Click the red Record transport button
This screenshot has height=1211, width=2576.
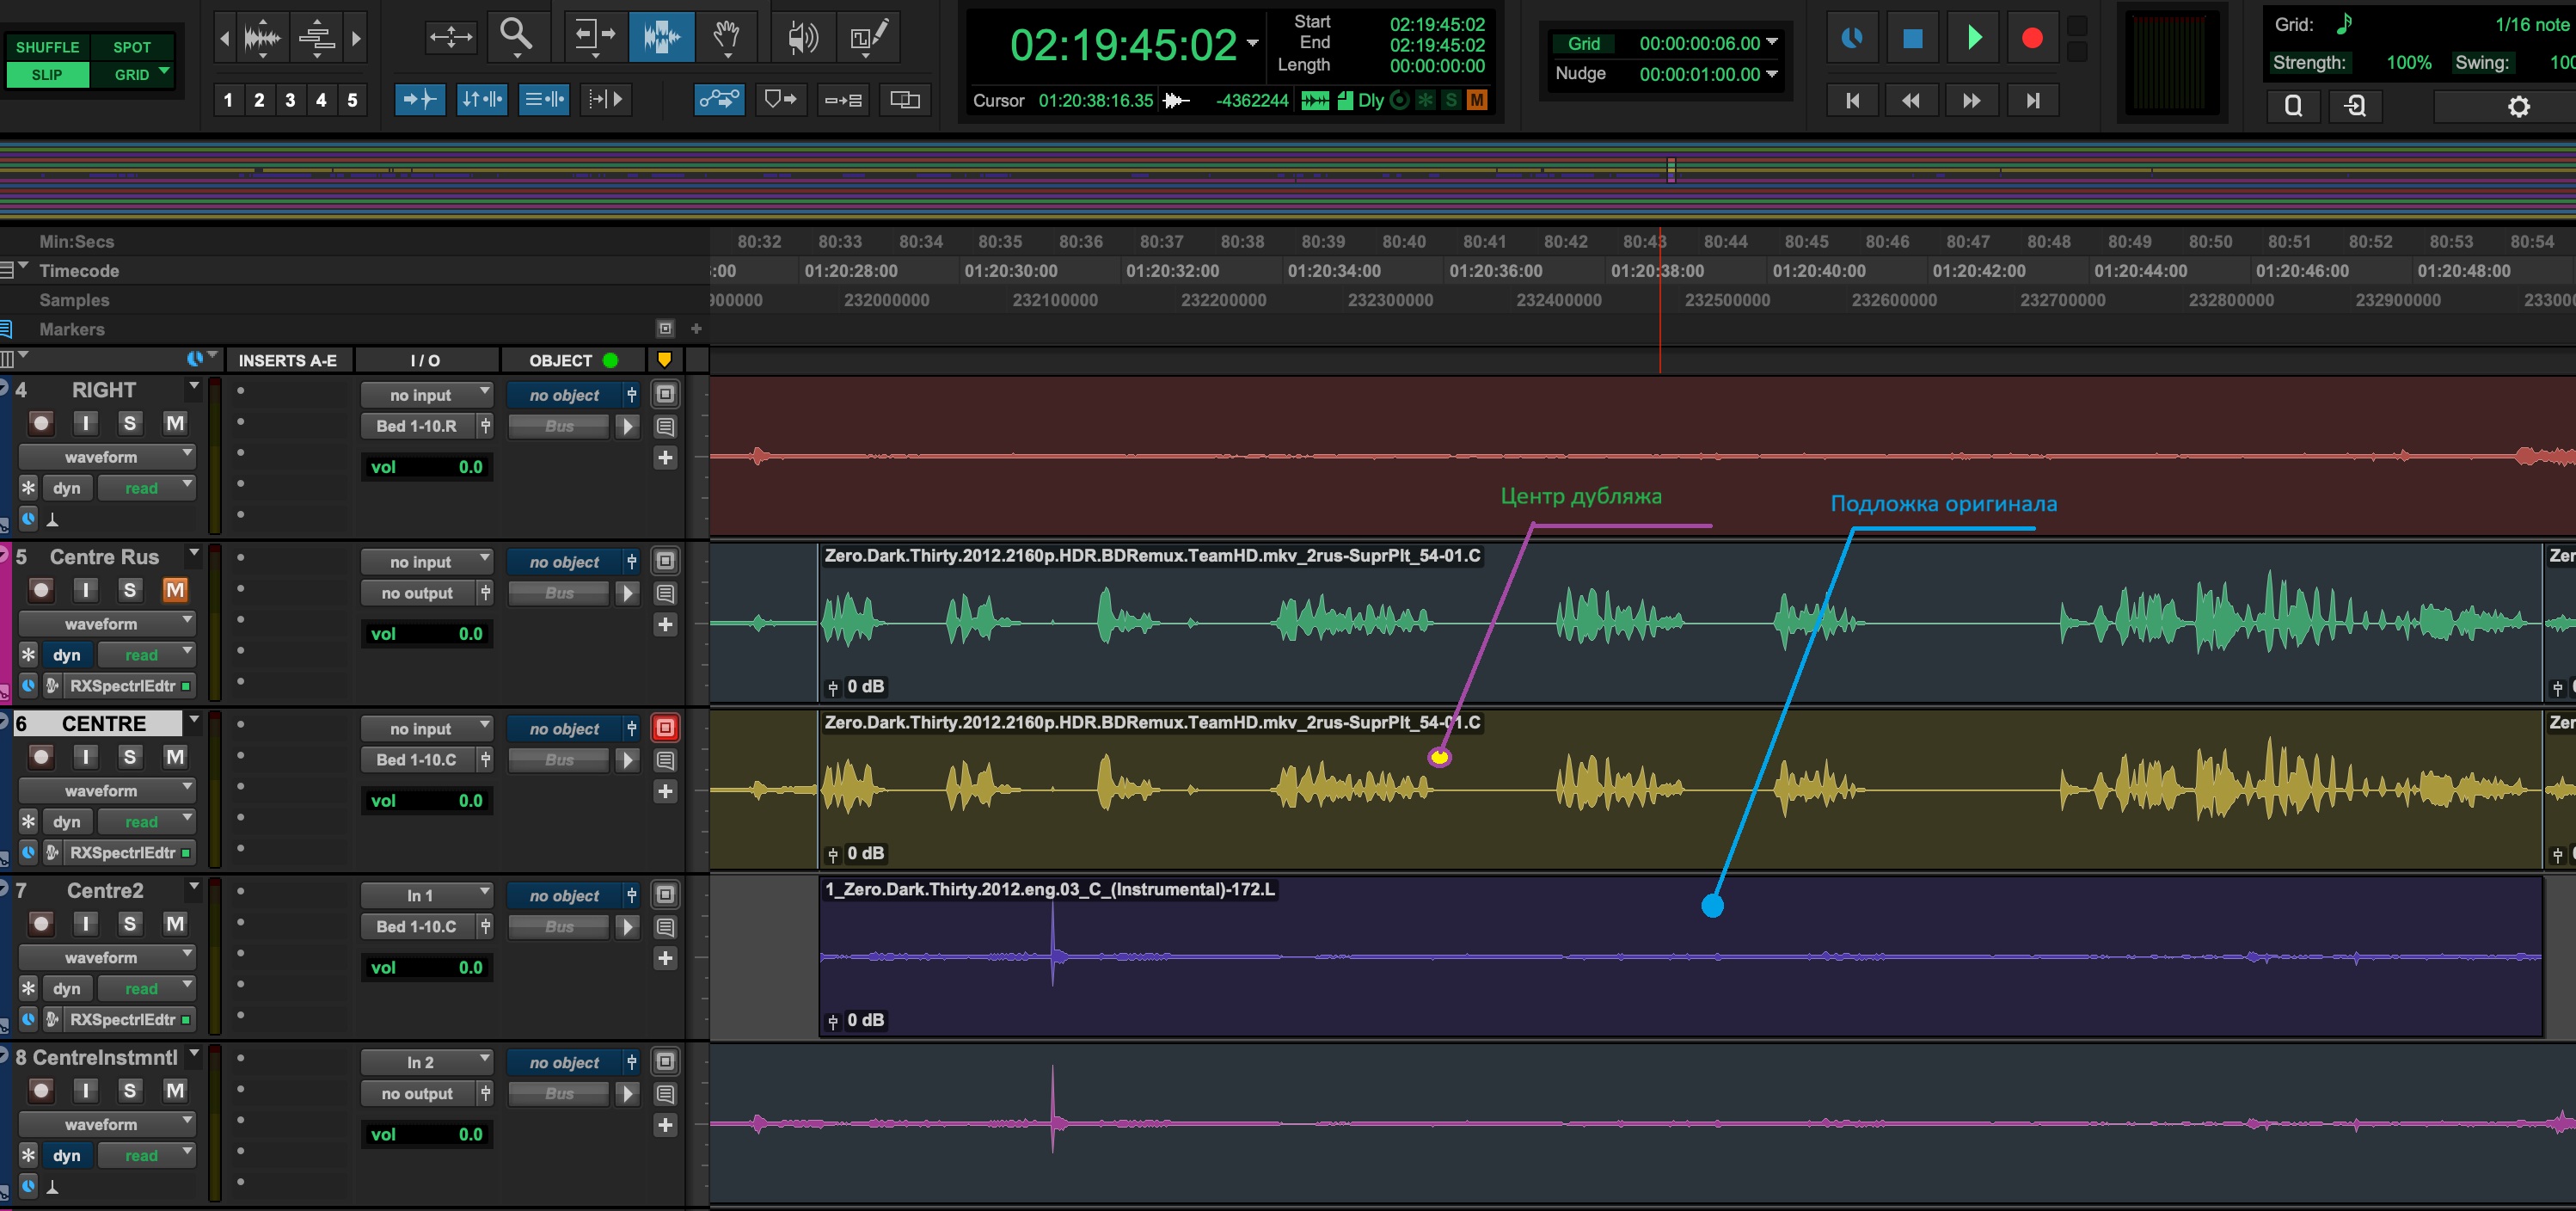click(x=2031, y=38)
